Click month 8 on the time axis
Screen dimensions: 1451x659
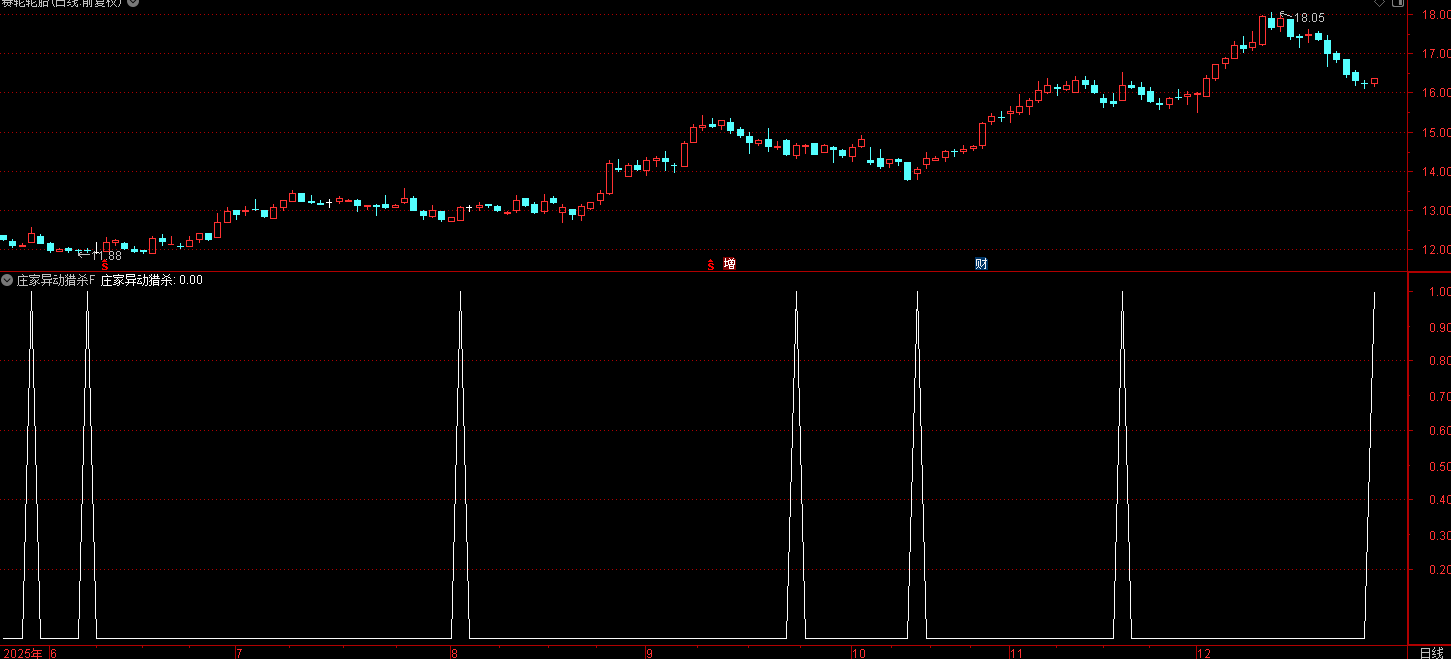454,654
